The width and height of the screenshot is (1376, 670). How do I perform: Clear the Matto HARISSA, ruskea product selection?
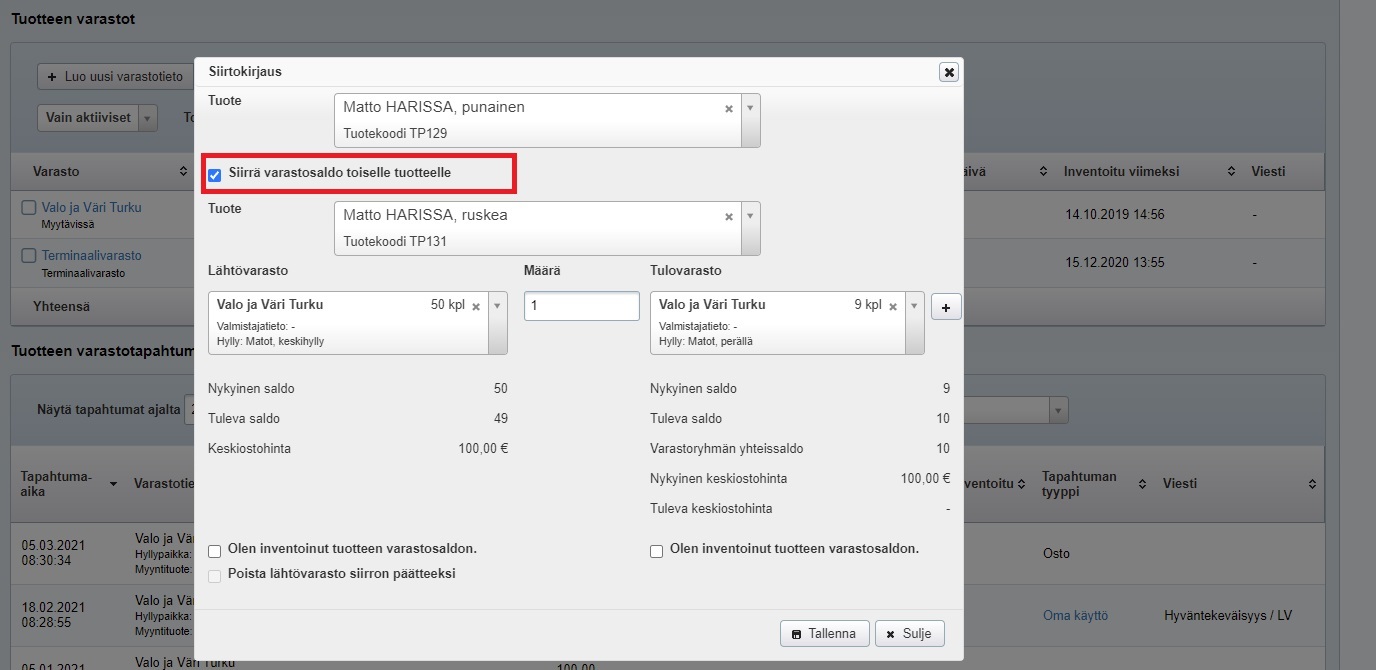pos(729,216)
